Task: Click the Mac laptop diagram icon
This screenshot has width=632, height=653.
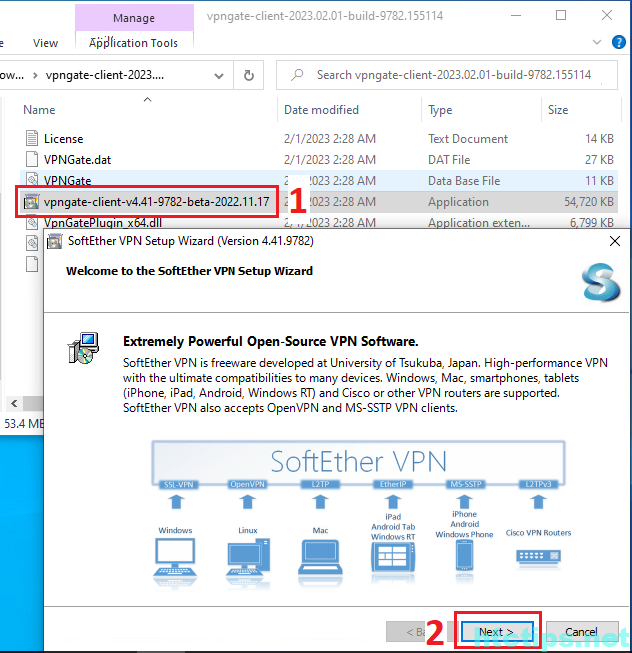Action: pyautogui.click(x=320, y=559)
